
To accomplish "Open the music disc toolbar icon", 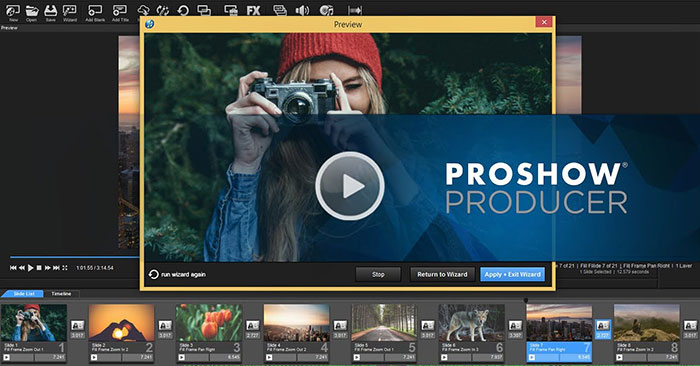I will coord(326,10).
